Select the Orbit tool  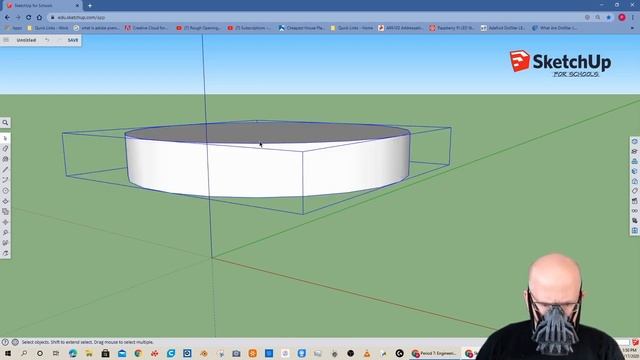click(x=5, y=253)
